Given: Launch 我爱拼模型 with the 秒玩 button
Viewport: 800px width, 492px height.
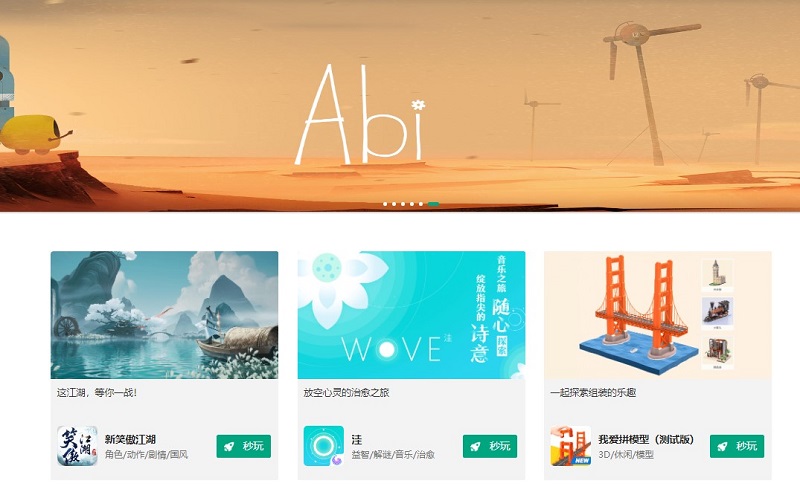Looking at the screenshot, I should [737, 446].
